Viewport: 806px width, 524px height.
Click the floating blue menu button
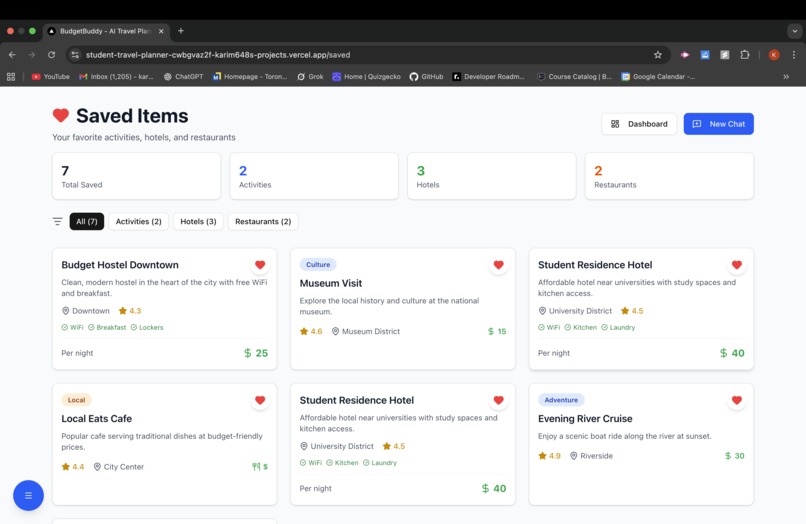pyautogui.click(x=28, y=495)
